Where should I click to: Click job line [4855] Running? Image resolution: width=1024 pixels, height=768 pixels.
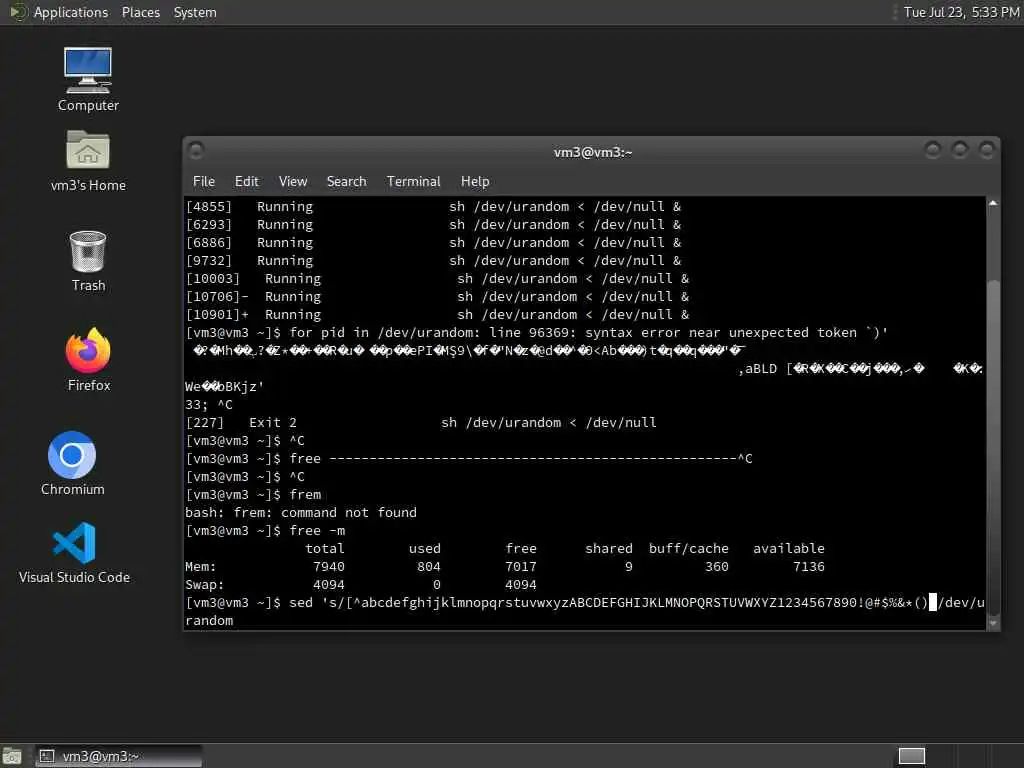[433, 206]
